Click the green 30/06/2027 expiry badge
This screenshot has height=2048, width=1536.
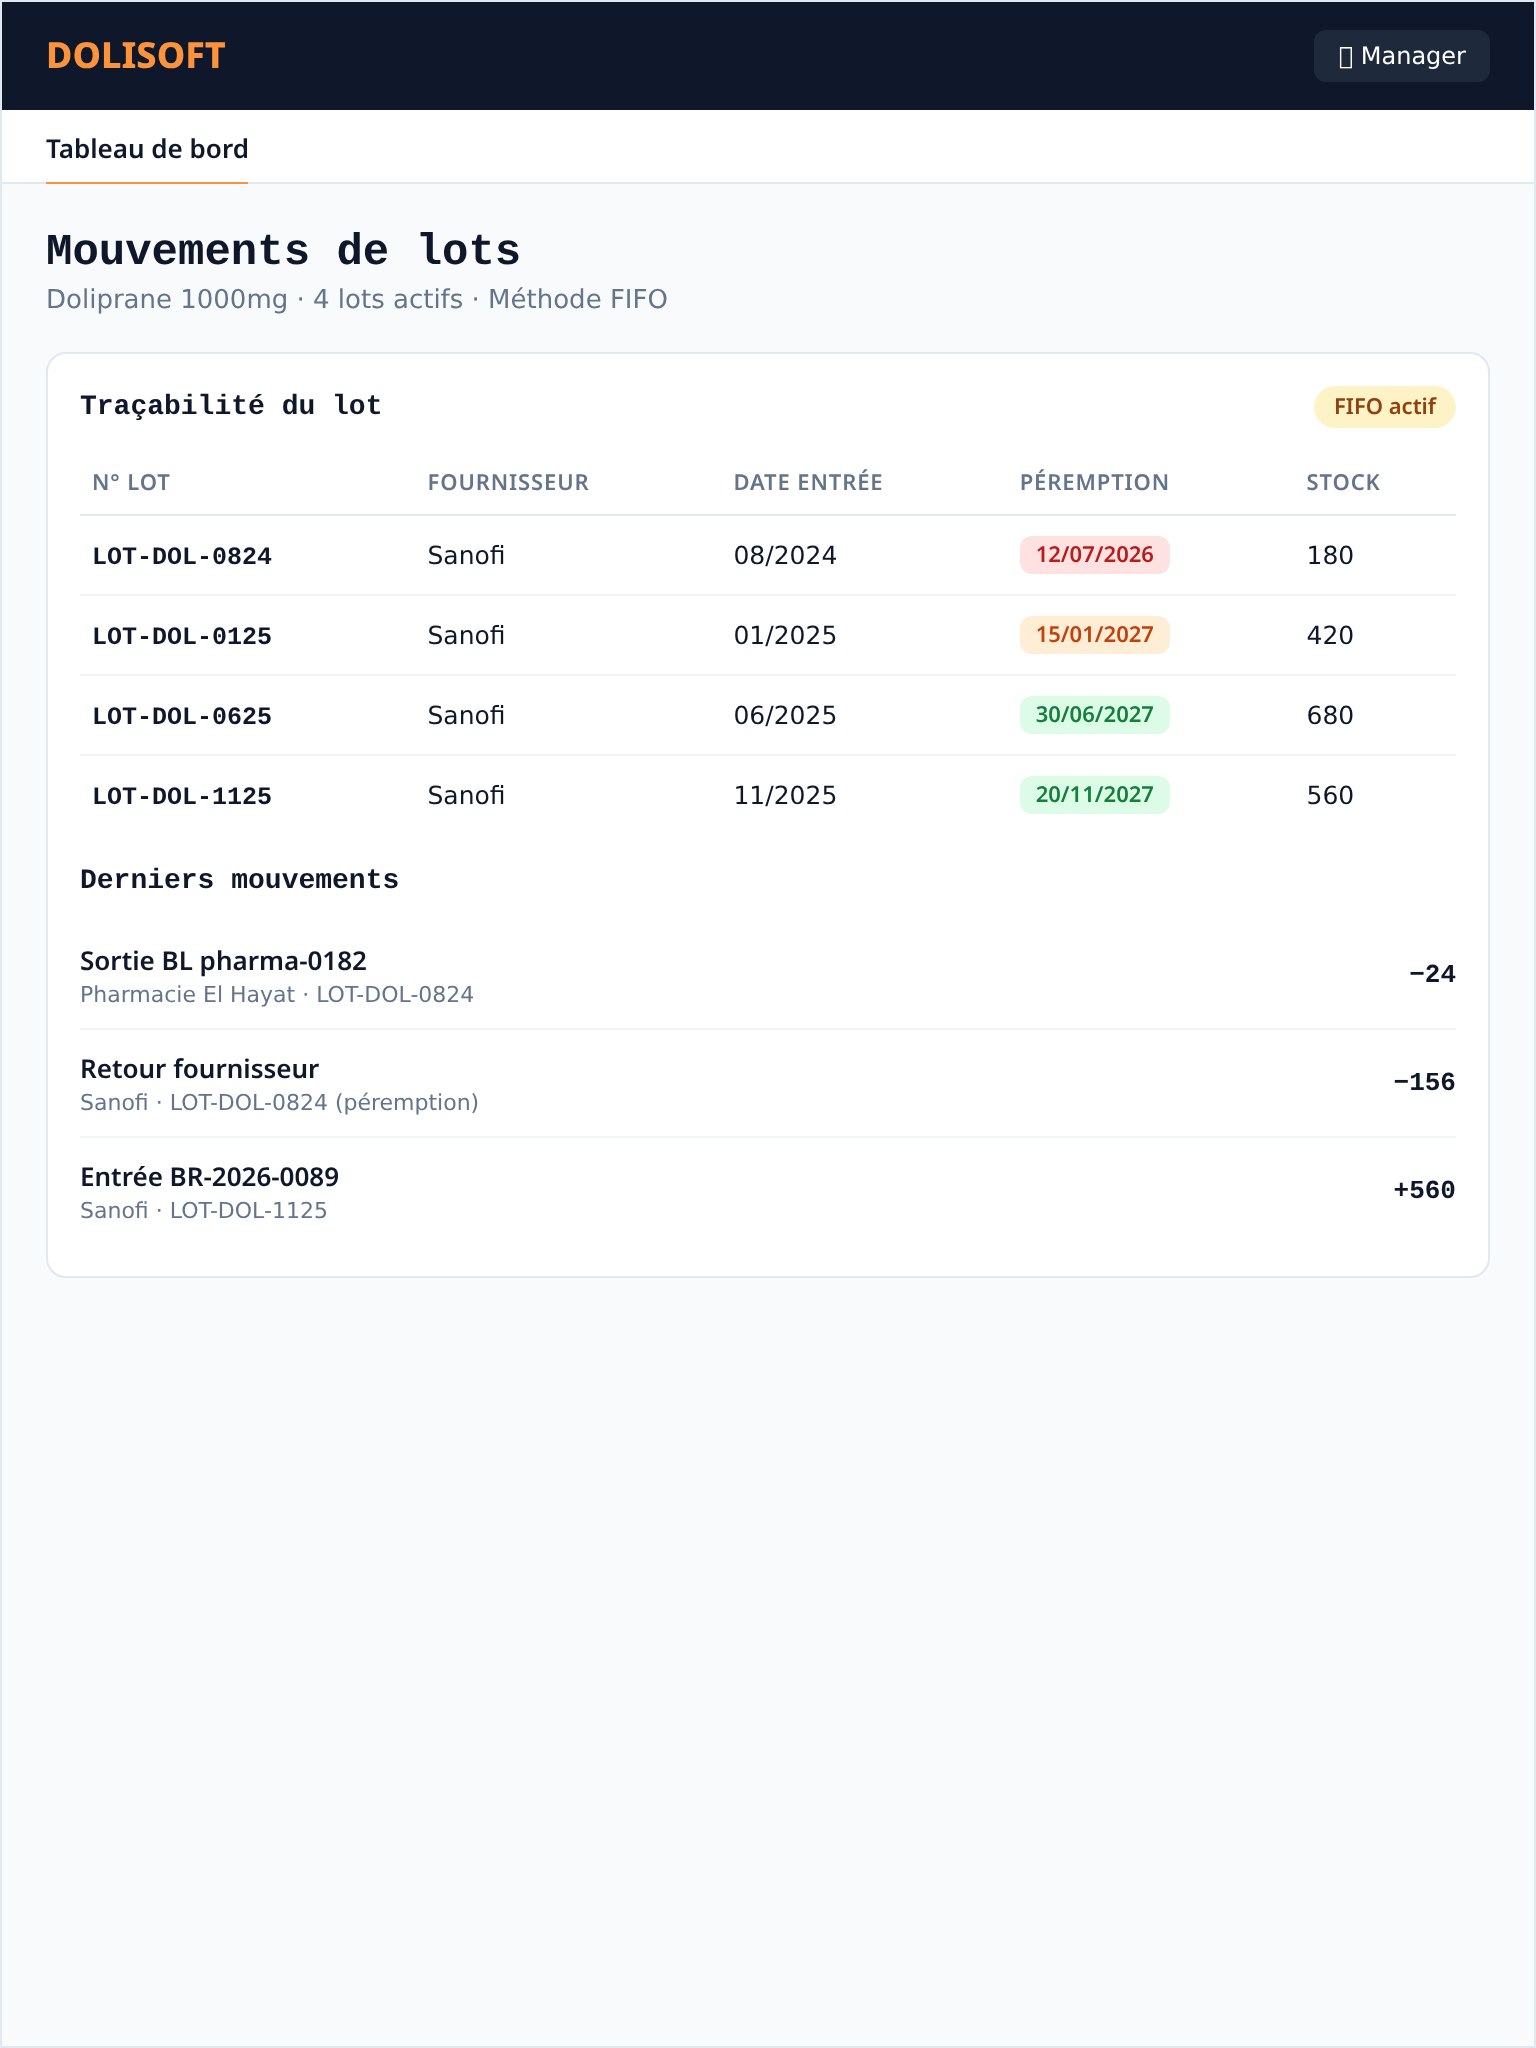1094,715
